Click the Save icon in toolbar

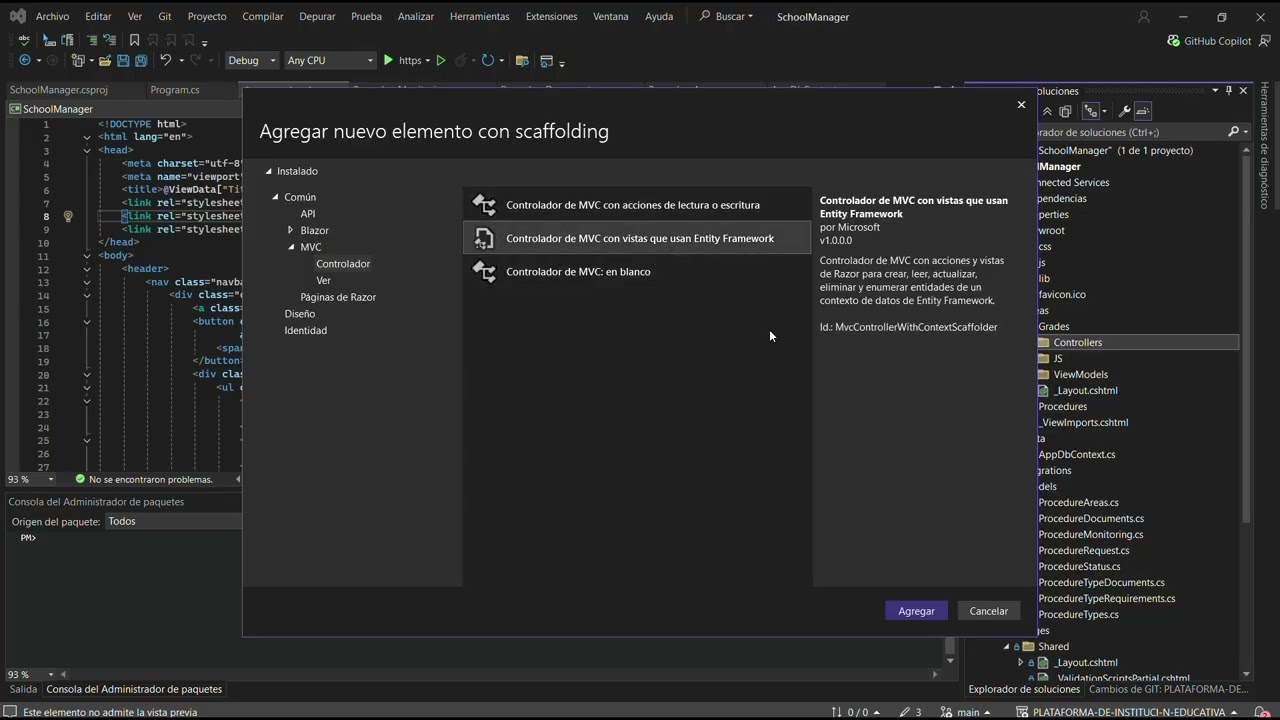coord(123,61)
